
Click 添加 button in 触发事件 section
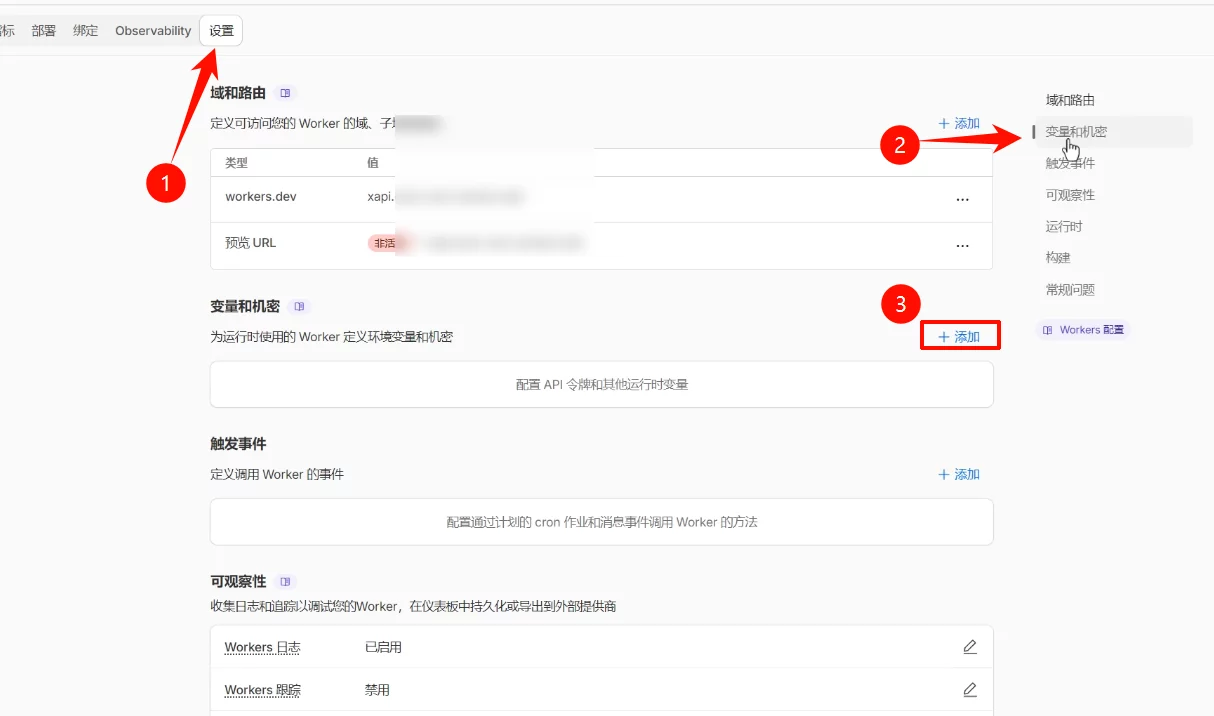click(959, 475)
